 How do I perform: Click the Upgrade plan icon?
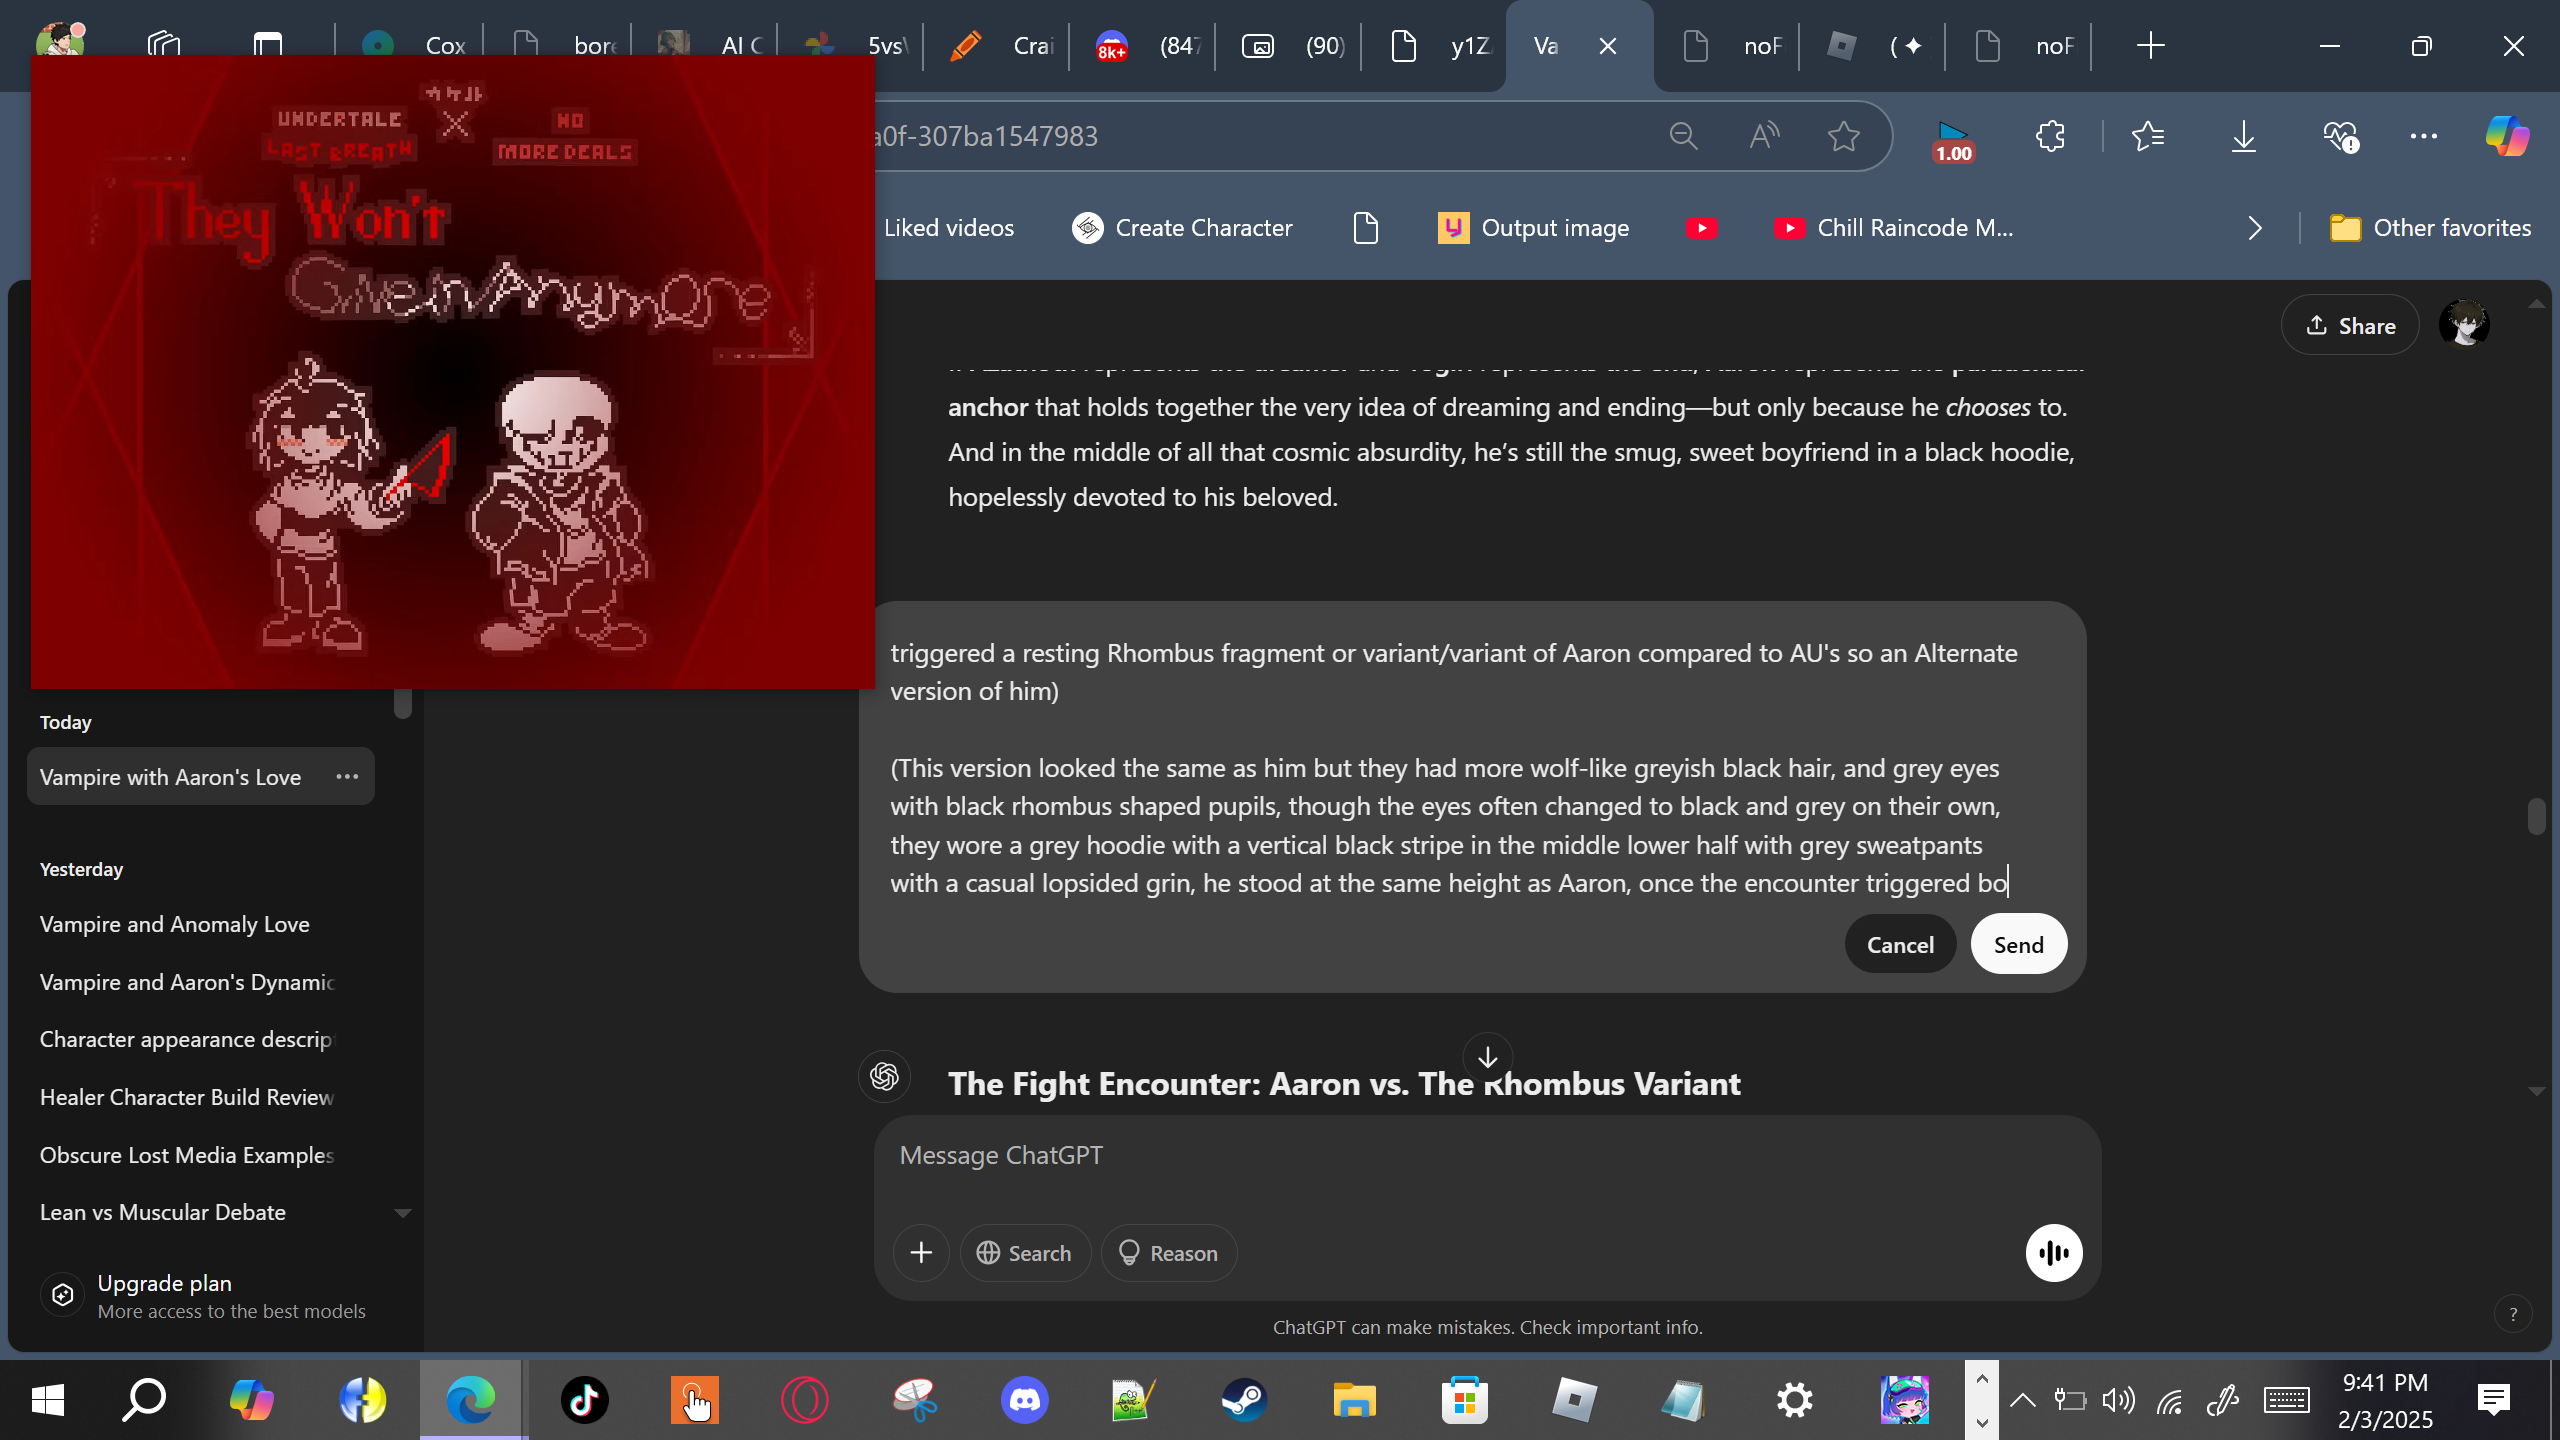point(62,1295)
